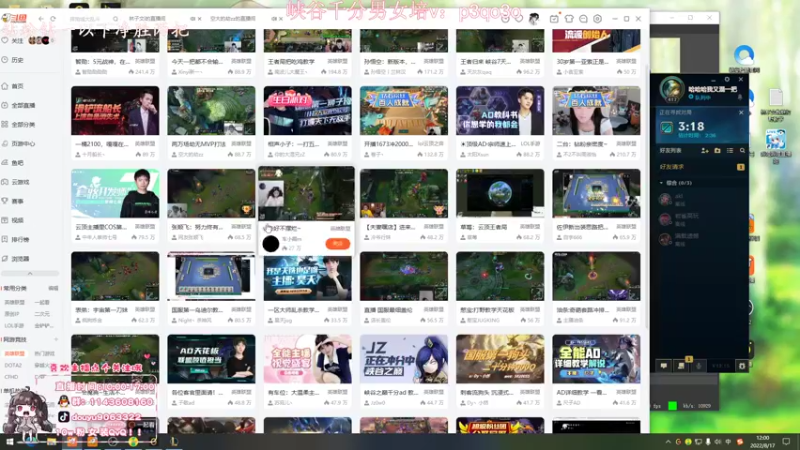This screenshot has height=450, width=800.
Task: Click the 赛事 trophy sidebar icon
Action: click(5, 201)
